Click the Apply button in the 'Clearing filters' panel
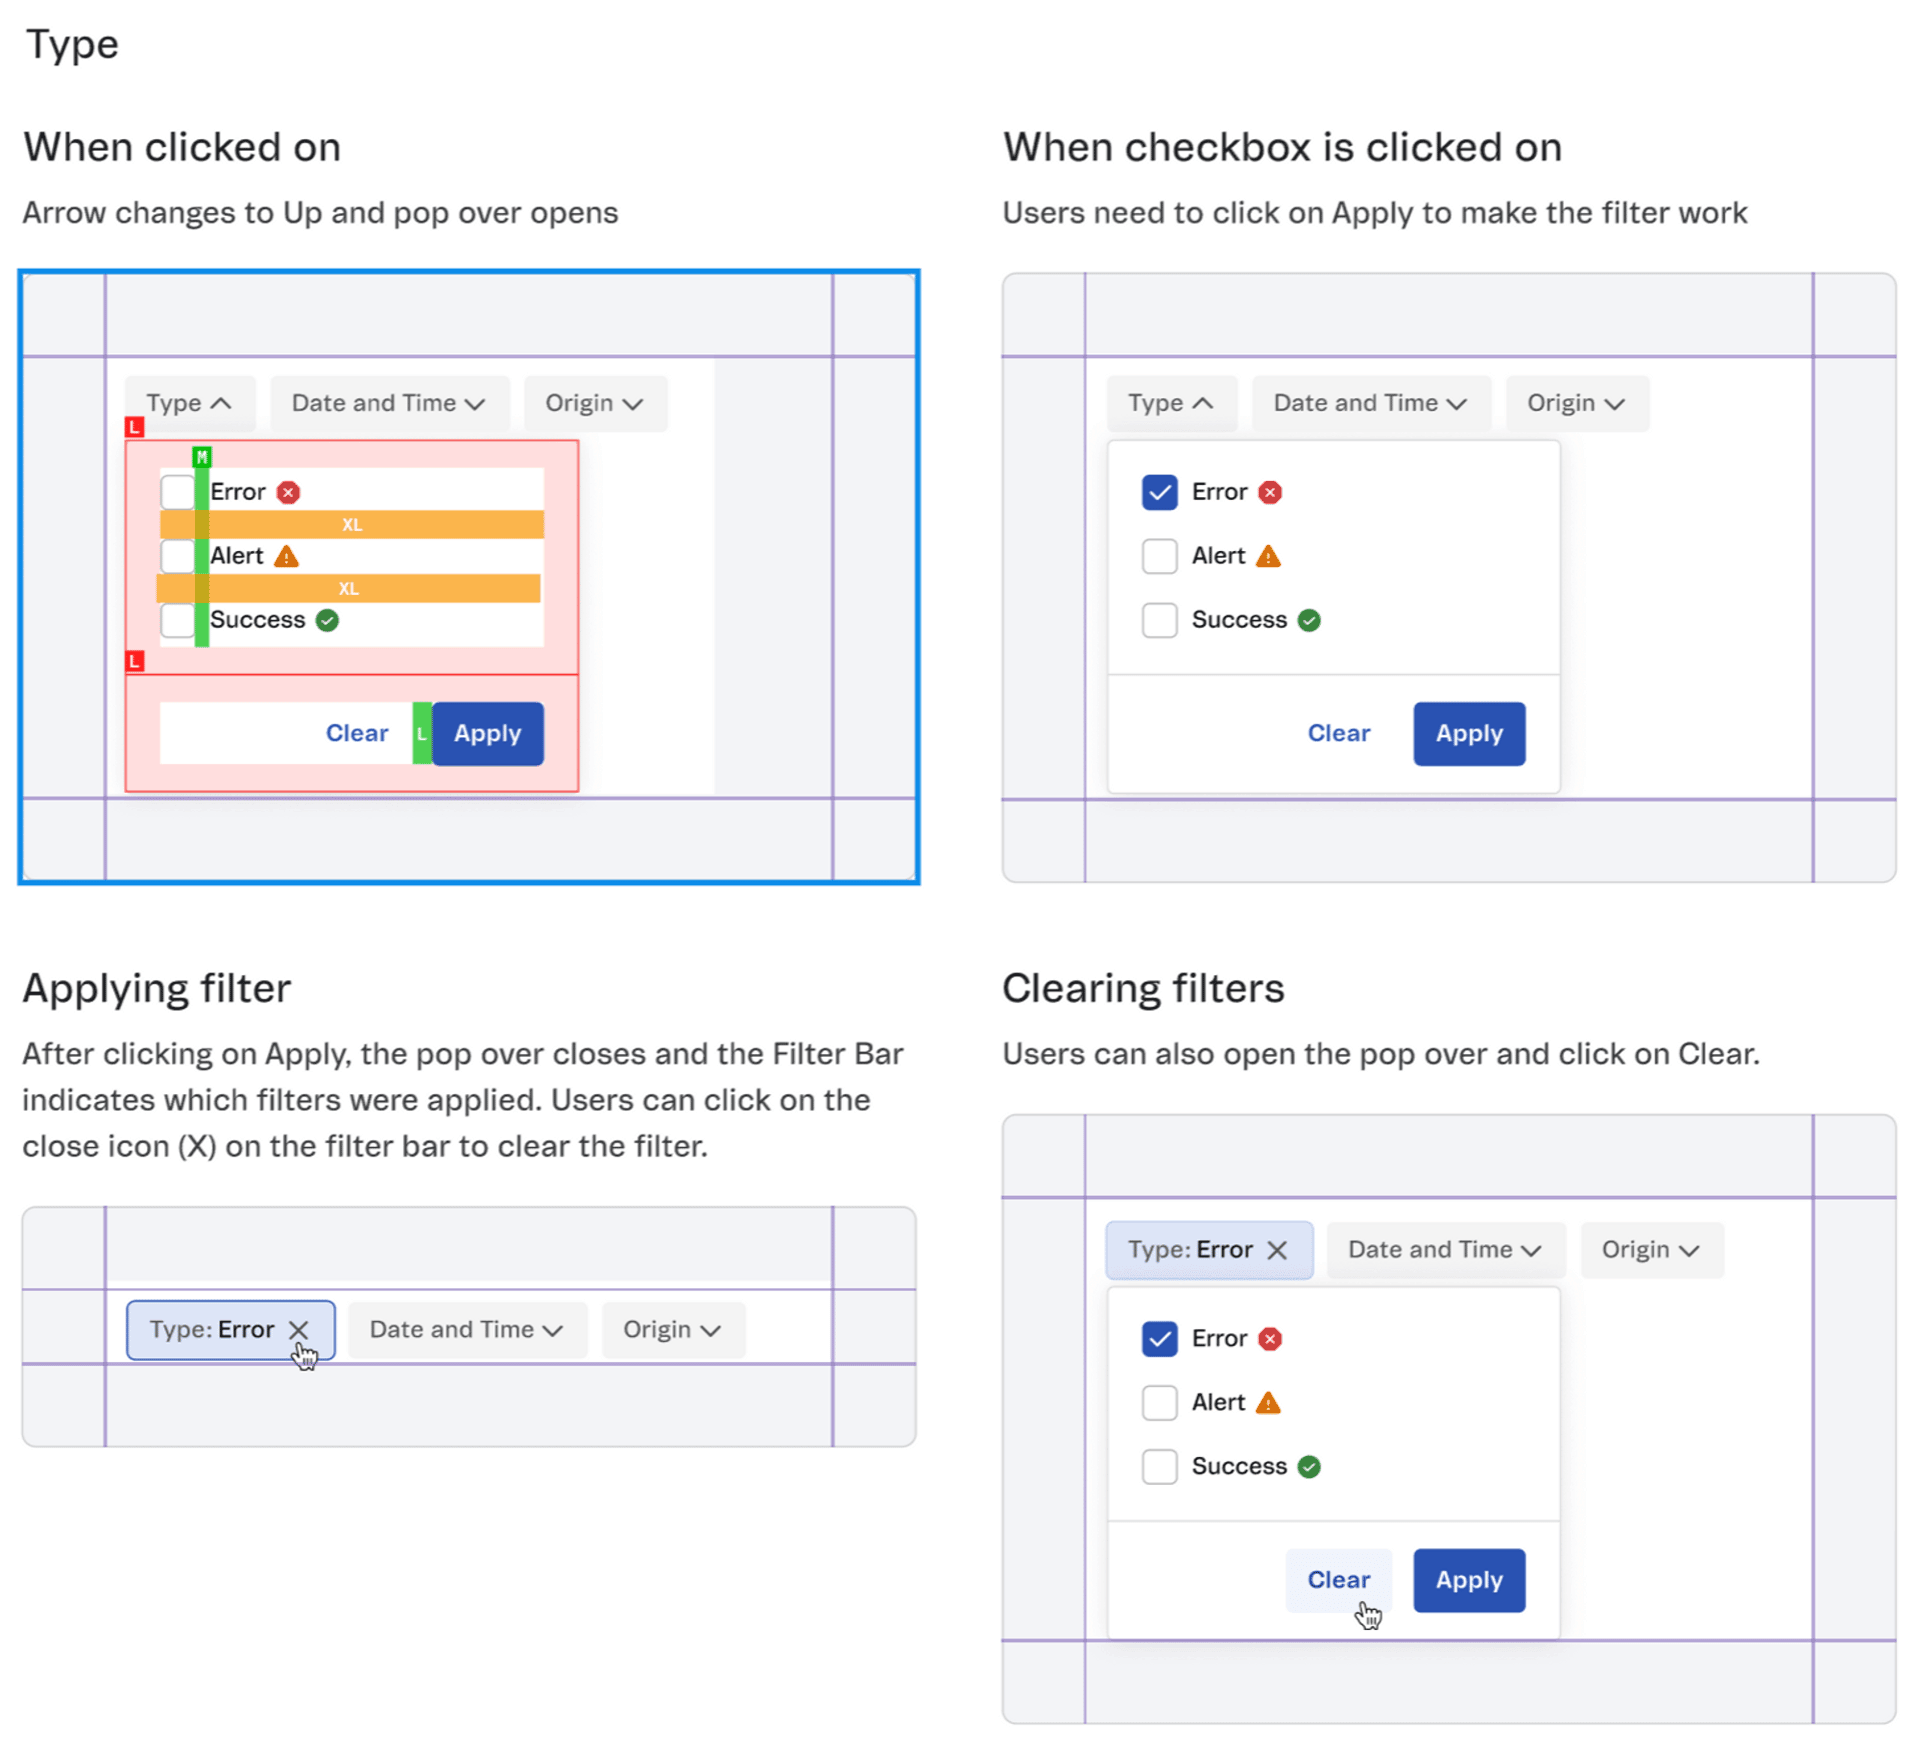 [1469, 1579]
